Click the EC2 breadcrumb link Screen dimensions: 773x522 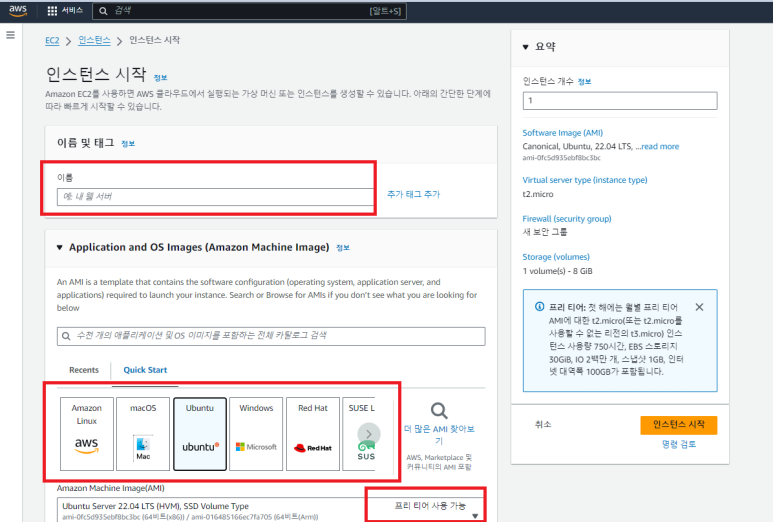[52, 40]
